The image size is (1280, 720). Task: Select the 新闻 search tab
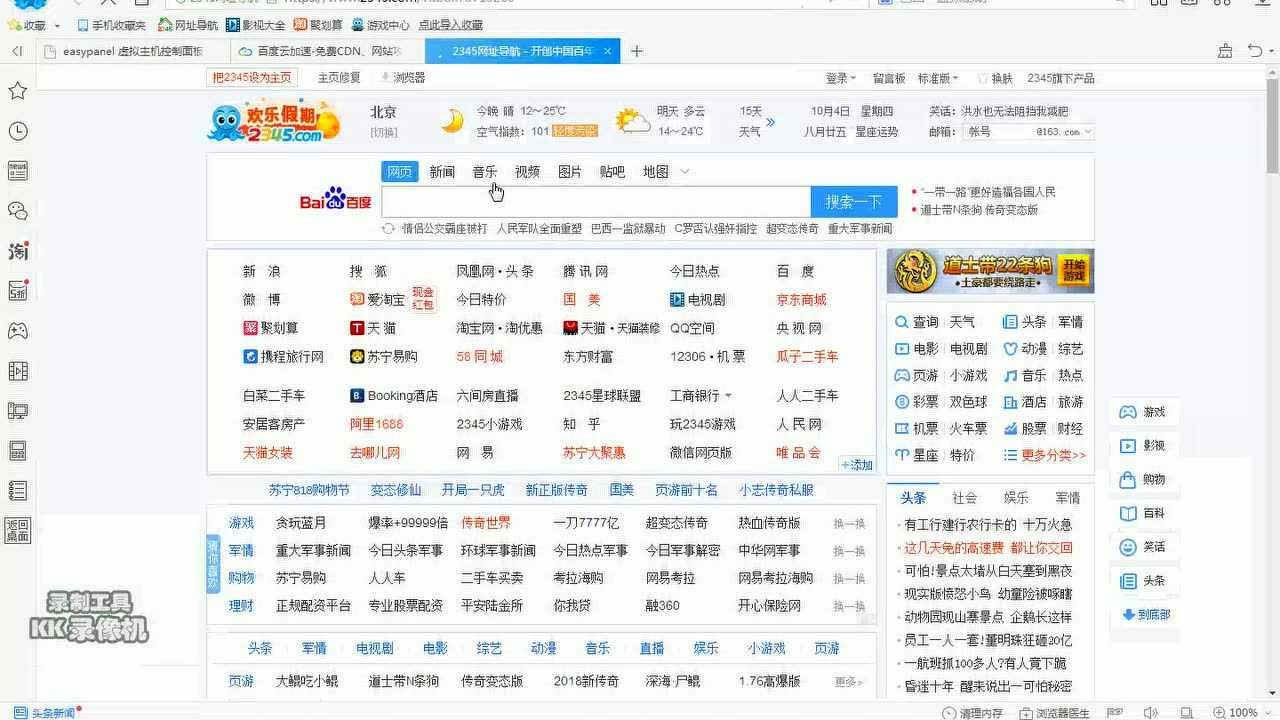442,172
